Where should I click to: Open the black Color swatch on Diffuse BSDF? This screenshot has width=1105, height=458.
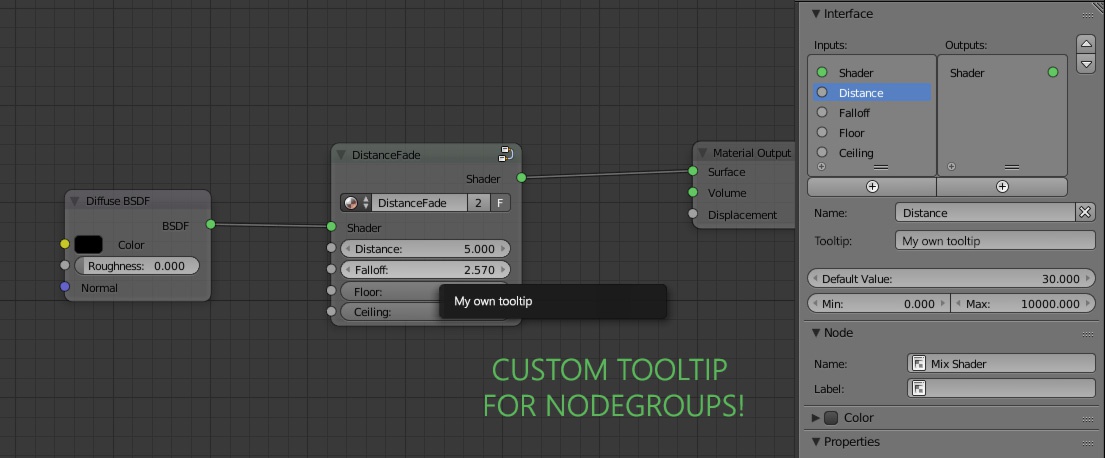pyautogui.click(x=89, y=245)
